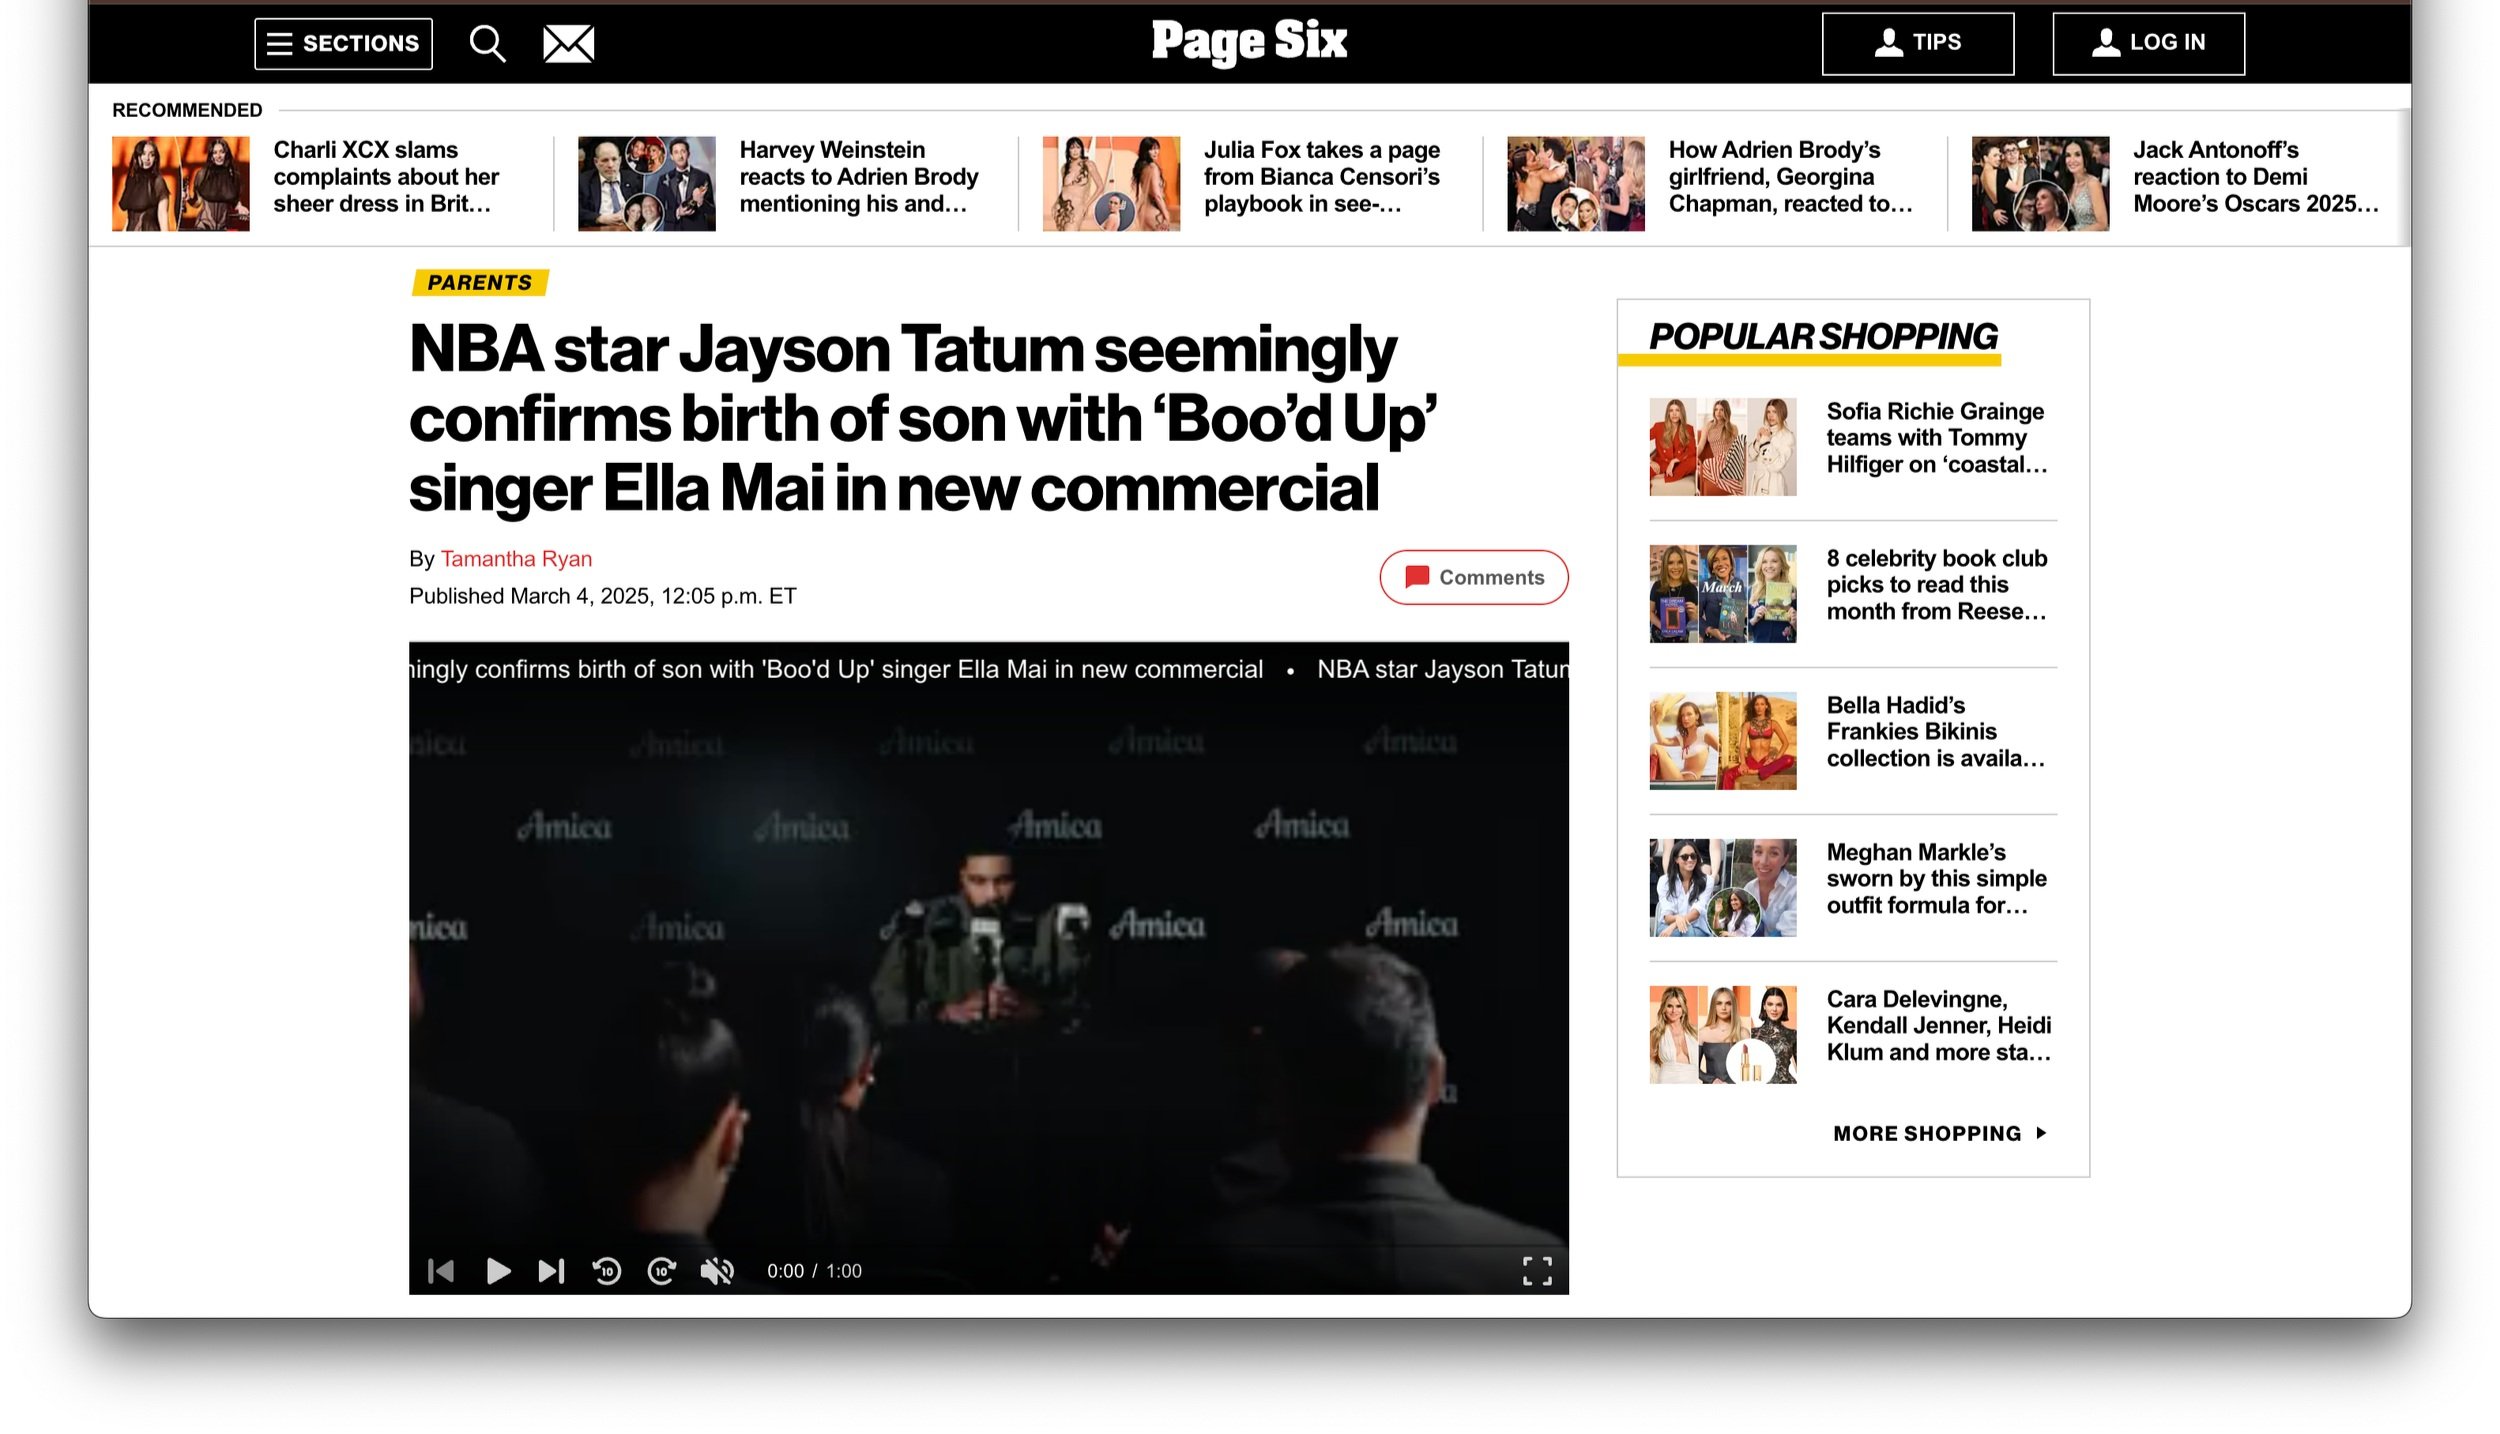Read Jack Antonoff's reaction to Demi Moore headline
The height and width of the screenshot is (1434, 2500).
click(x=2255, y=177)
